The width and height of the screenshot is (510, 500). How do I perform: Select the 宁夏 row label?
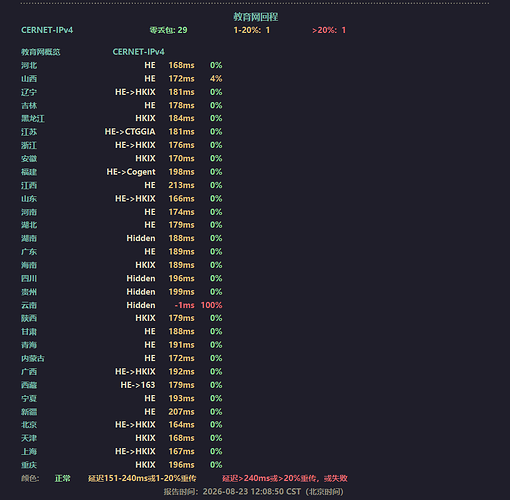pyautogui.click(x=29, y=398)
